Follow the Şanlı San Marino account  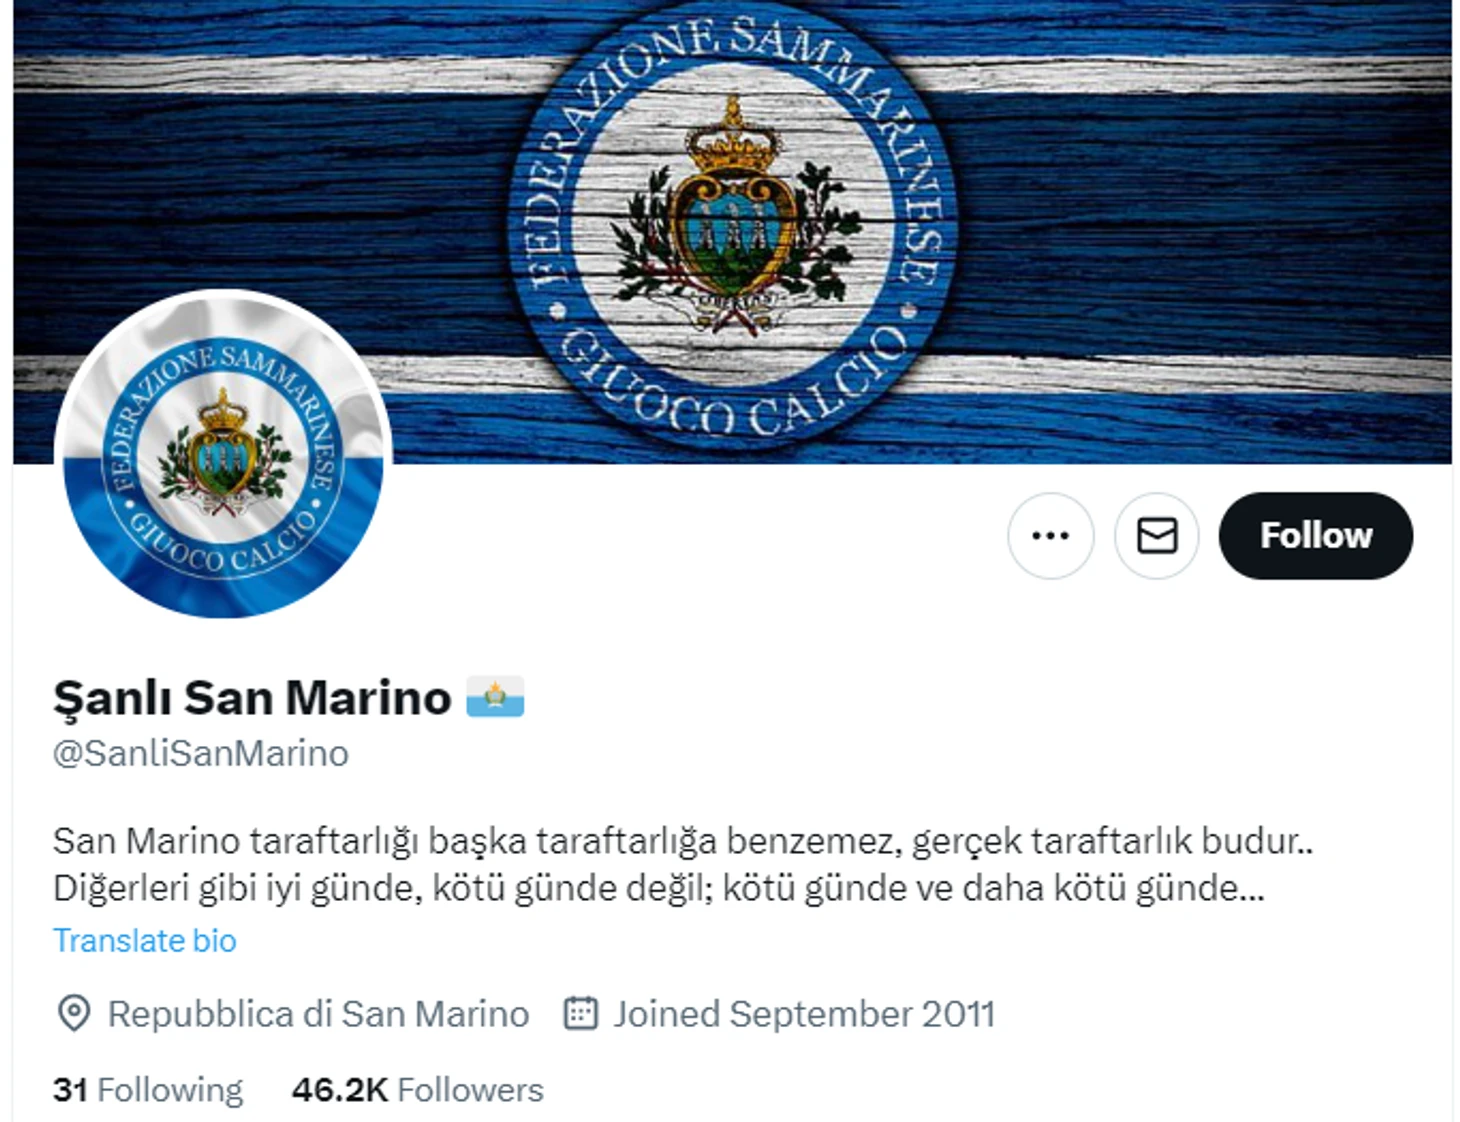[1315, 535]
